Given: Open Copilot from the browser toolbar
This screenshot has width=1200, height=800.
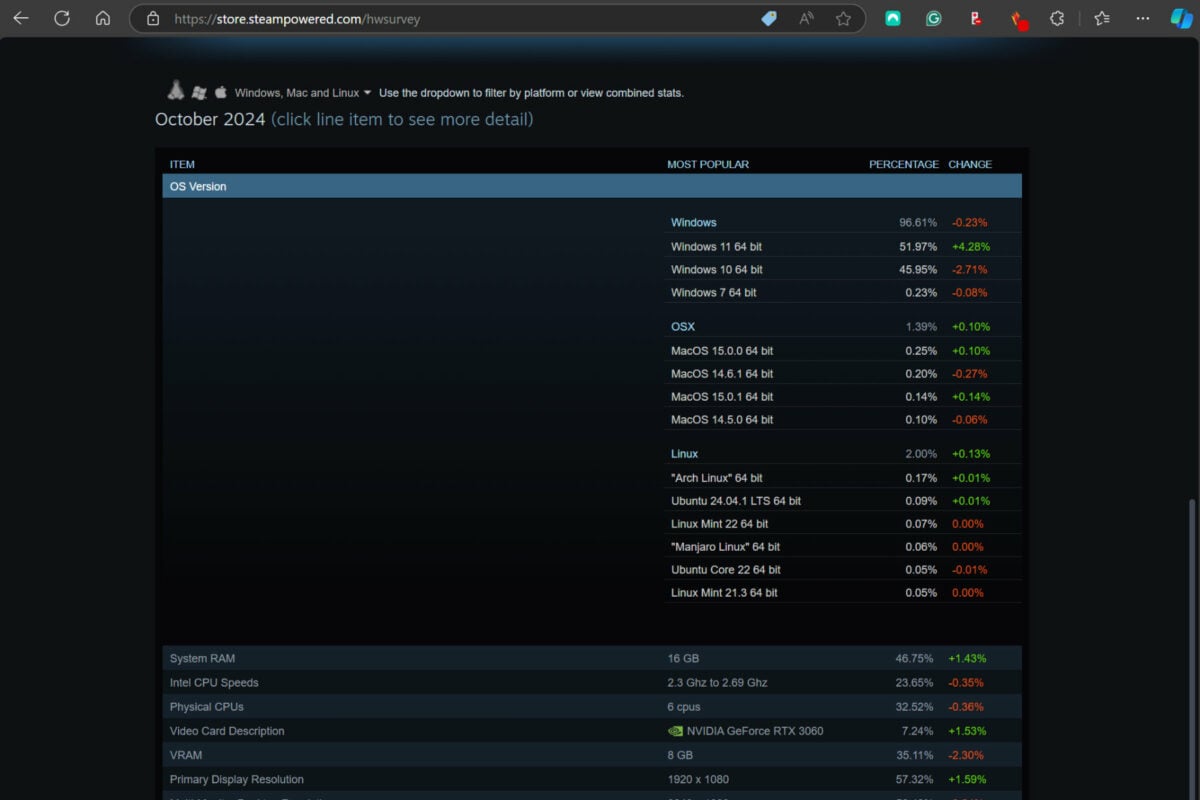Looking at the screenshot, I should point(1181,18).
